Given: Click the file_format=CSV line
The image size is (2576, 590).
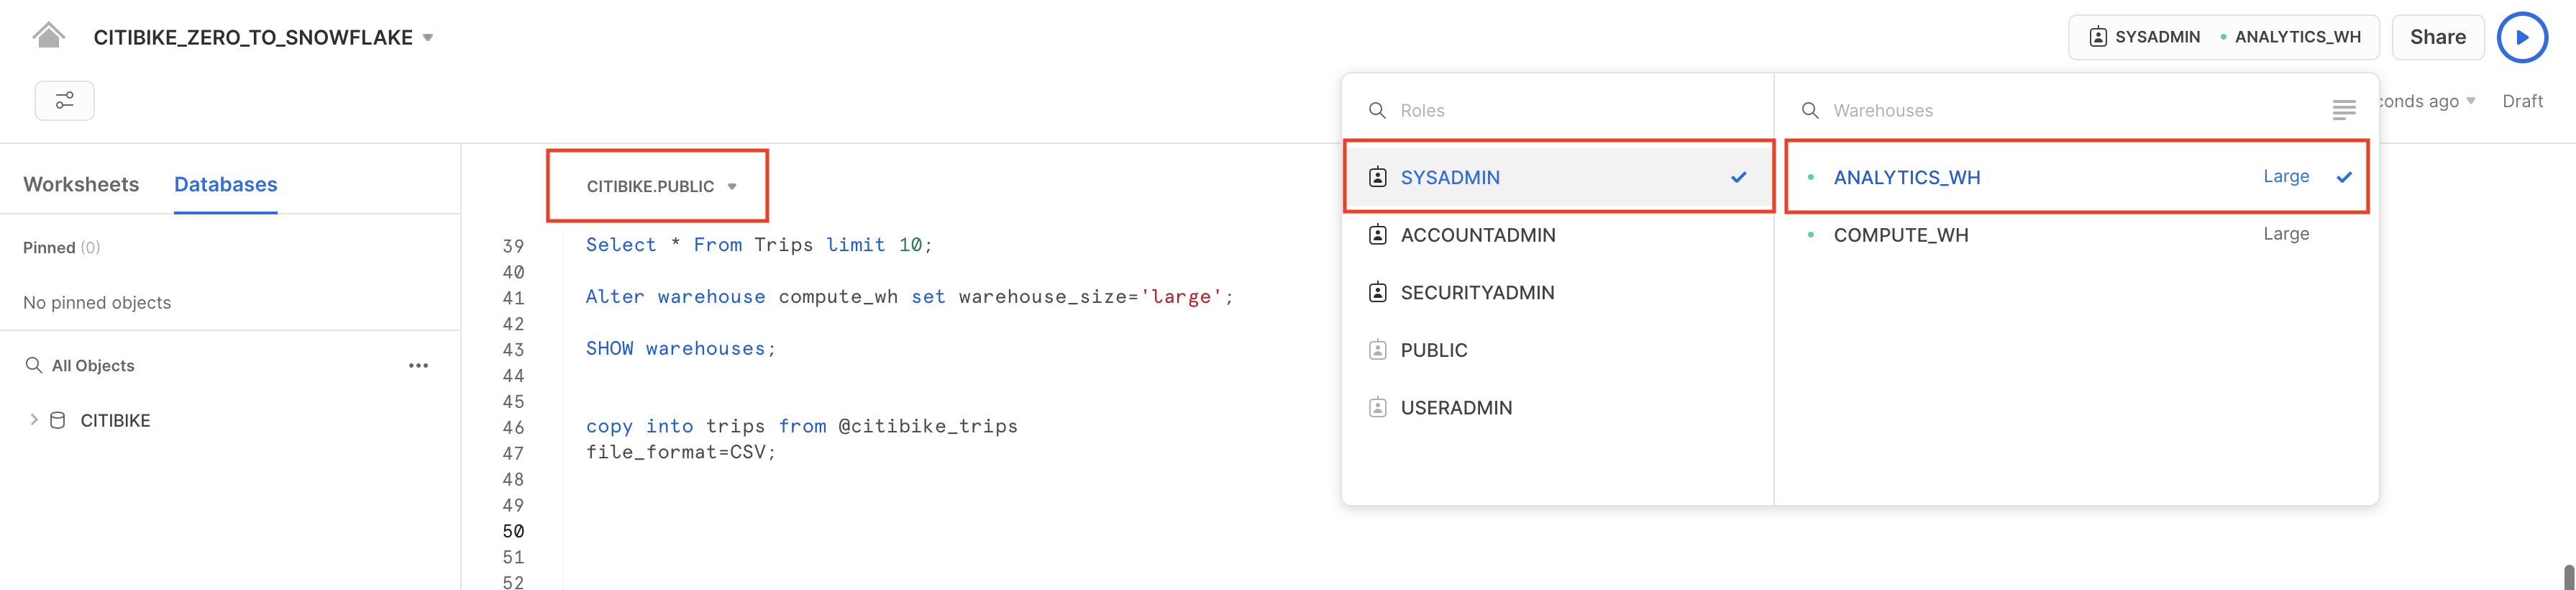Looking at the screenshot, I should click(x=681, y=452).
